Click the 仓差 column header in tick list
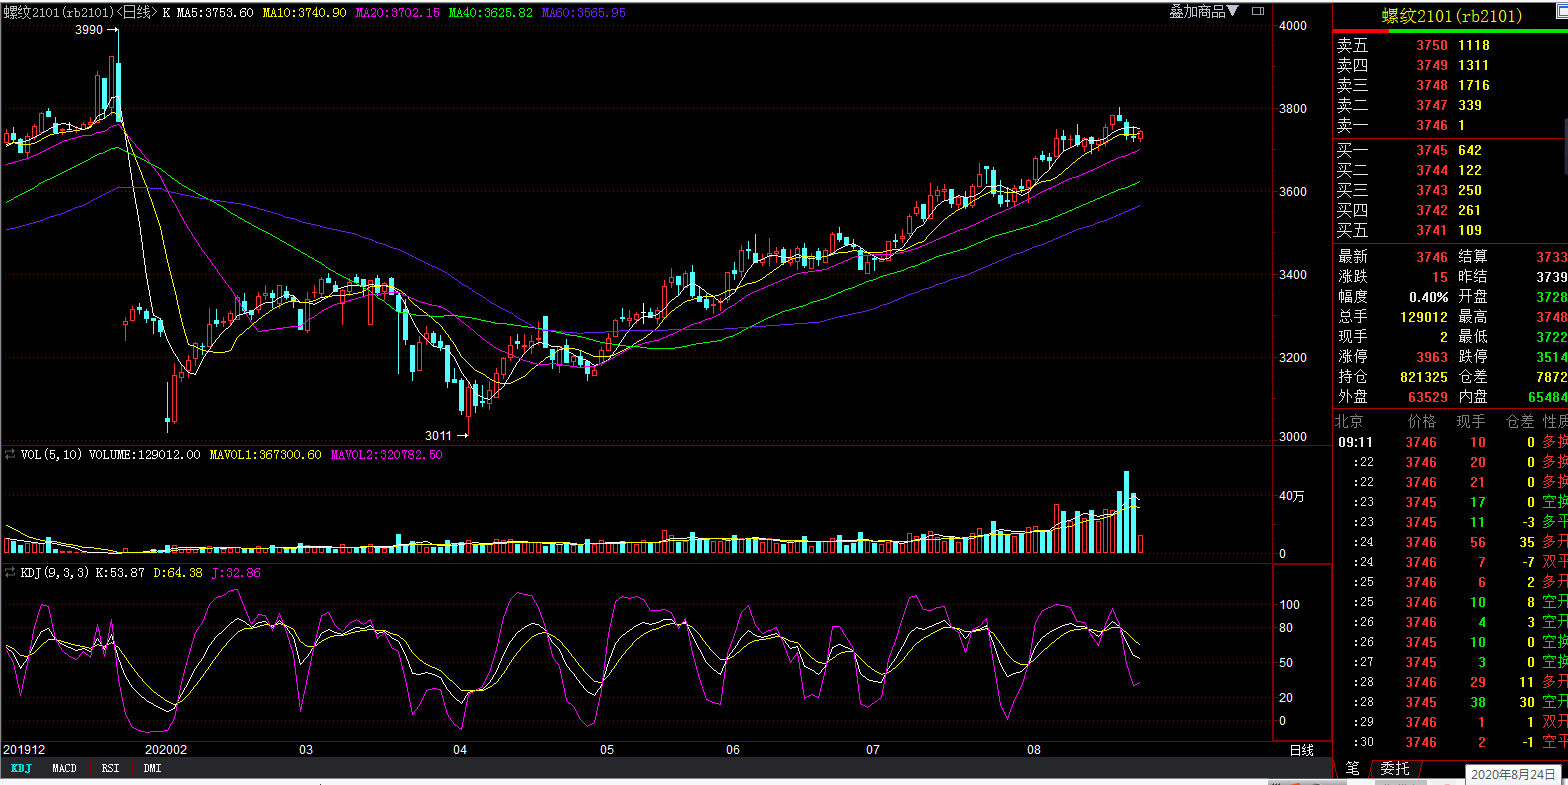 click(1519, 422)
